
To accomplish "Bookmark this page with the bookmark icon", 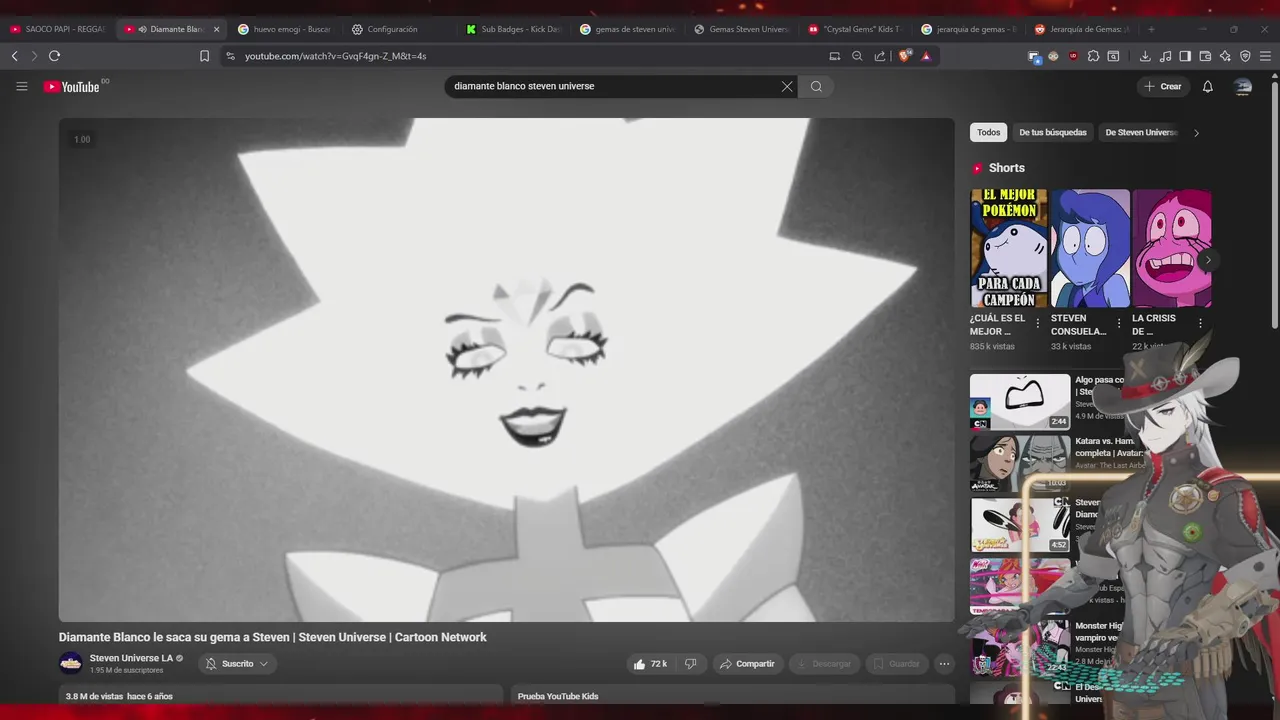I will (x=204, y=56).
